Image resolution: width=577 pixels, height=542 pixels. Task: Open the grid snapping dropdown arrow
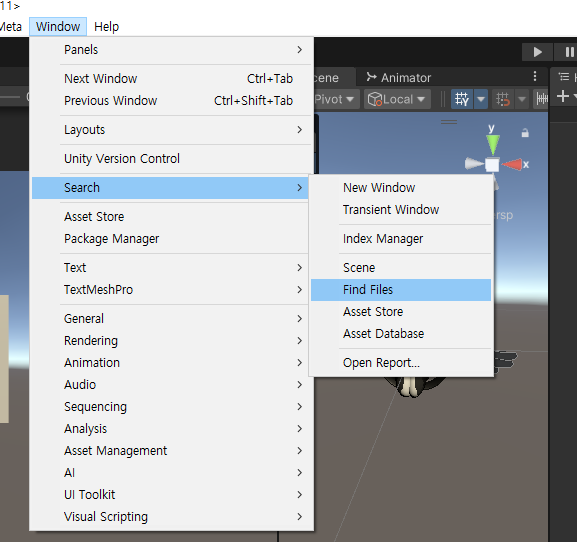(522, 99)
